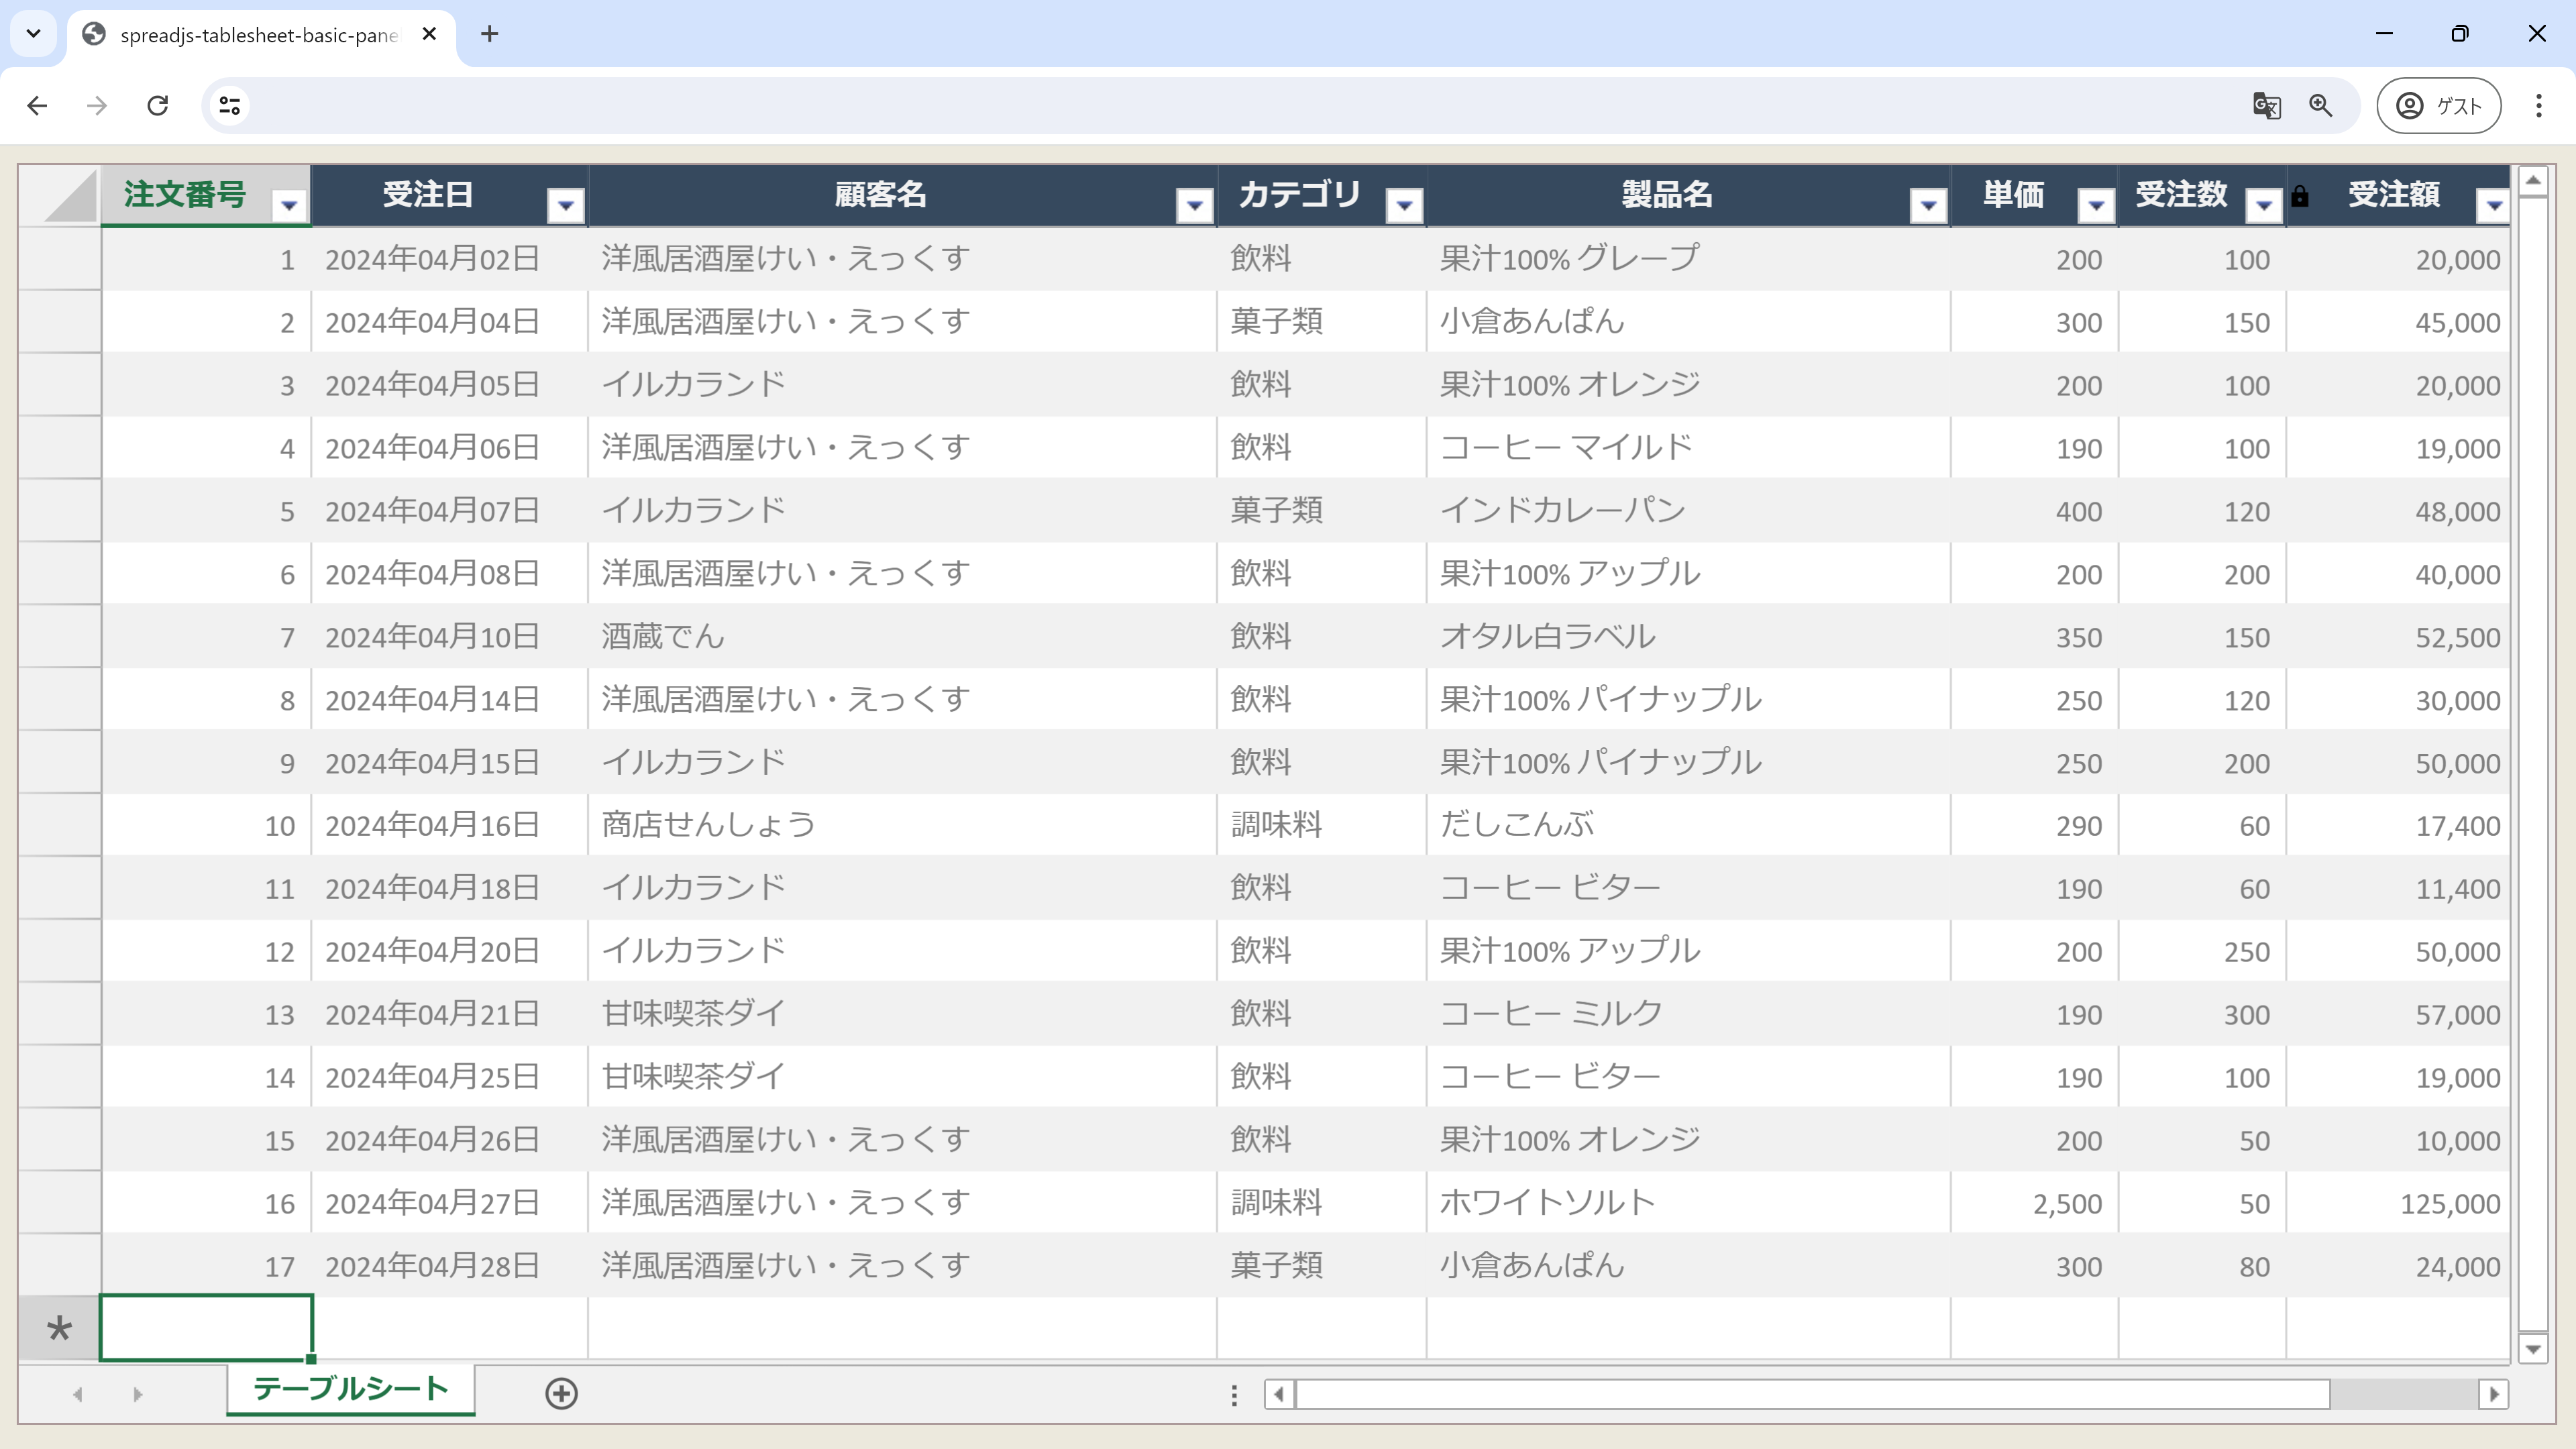Image resolution: width=2576 pixels, height=1449 pixels.
Task: Close the spreadjs-tablesheet browser tab
Action: click(x=429, y=34)
